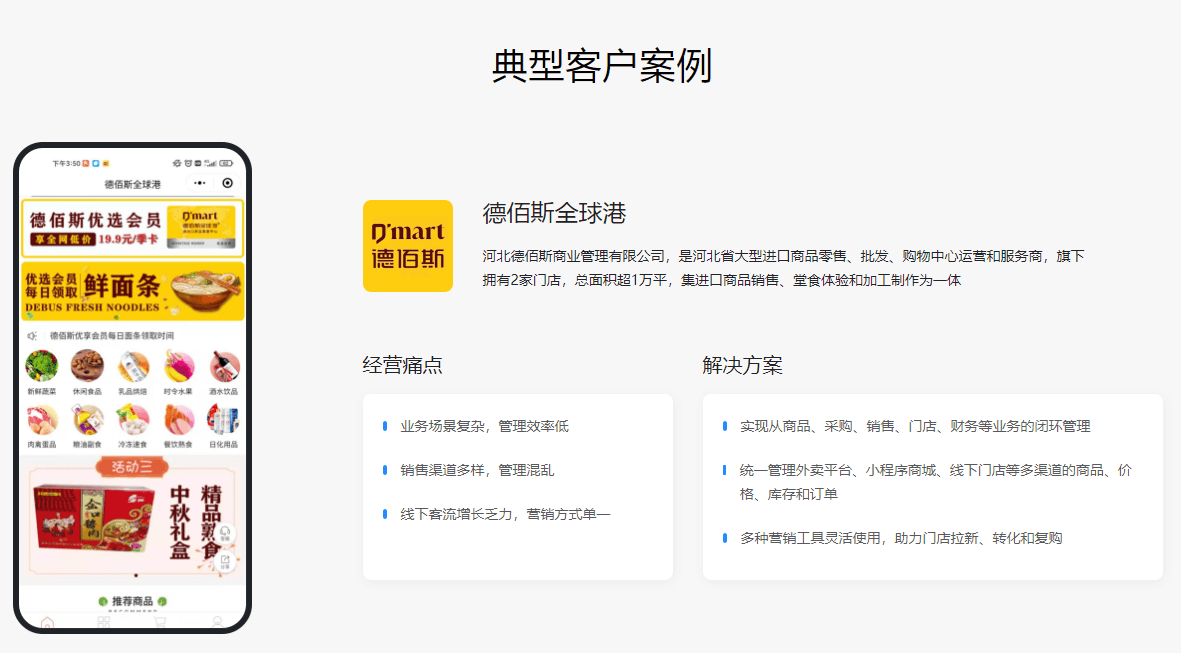Click the D'mart 德佰斯 yellow logo
This screenshot has width=1181, height=653.
click(407, 246)
